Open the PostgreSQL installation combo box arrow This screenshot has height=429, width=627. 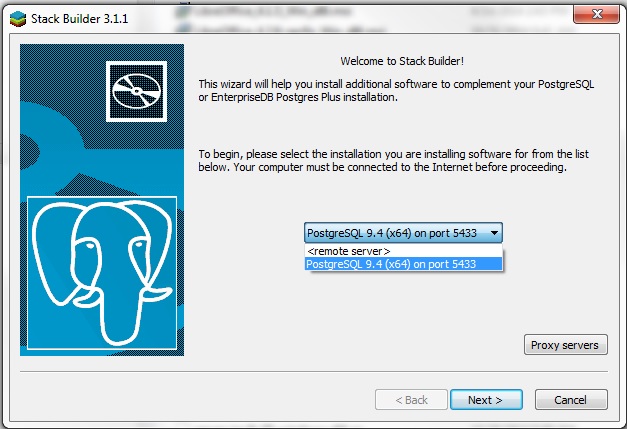pyautogui.click(x=494, y=233)
